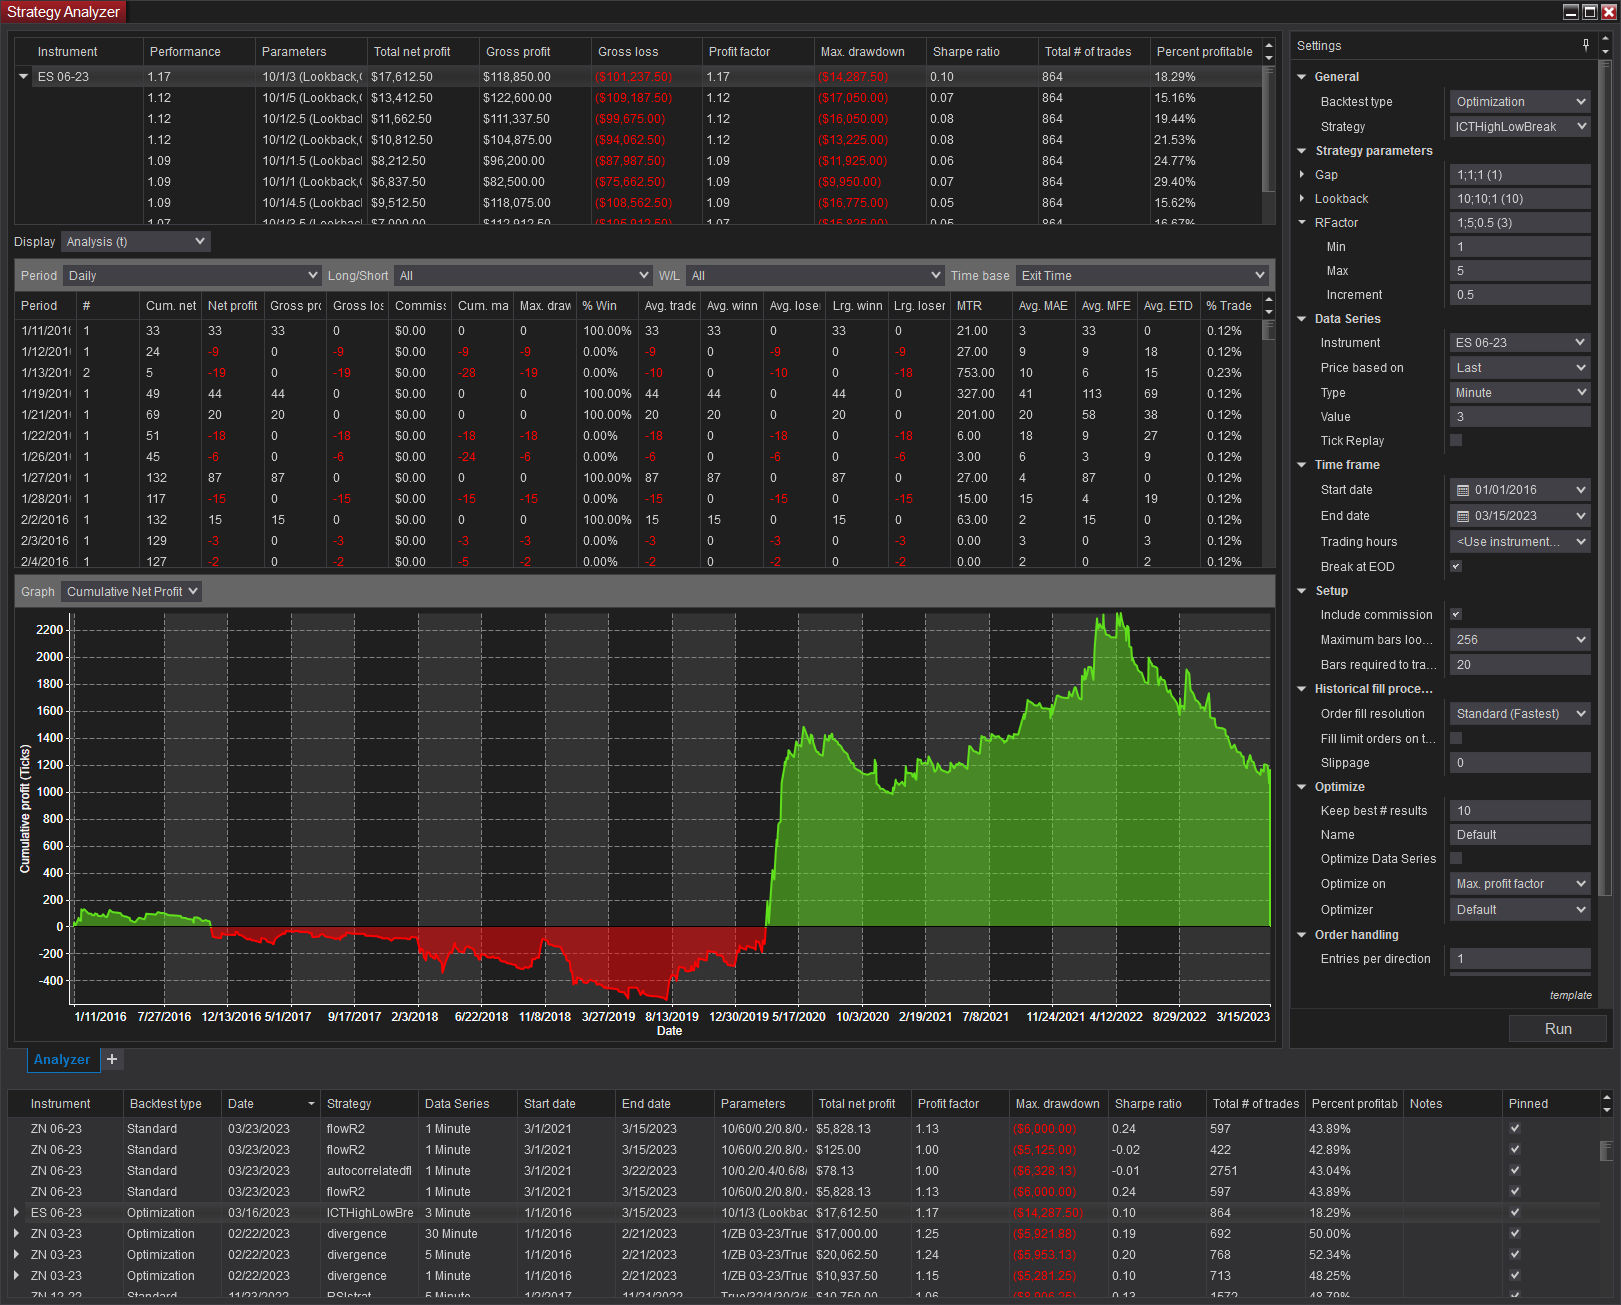Image resolution: width=1621 pixels, height=1305 pixels.
Task: Open the Cumulative Net Profit graph dropdown
Action: [131, 592]
